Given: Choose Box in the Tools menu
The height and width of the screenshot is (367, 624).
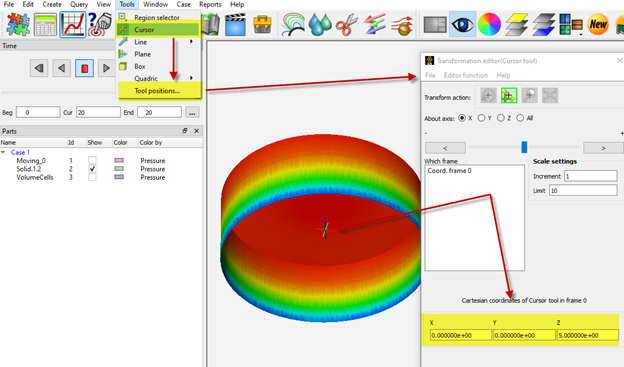Looking at the screenshot, I should click(158, 66).
